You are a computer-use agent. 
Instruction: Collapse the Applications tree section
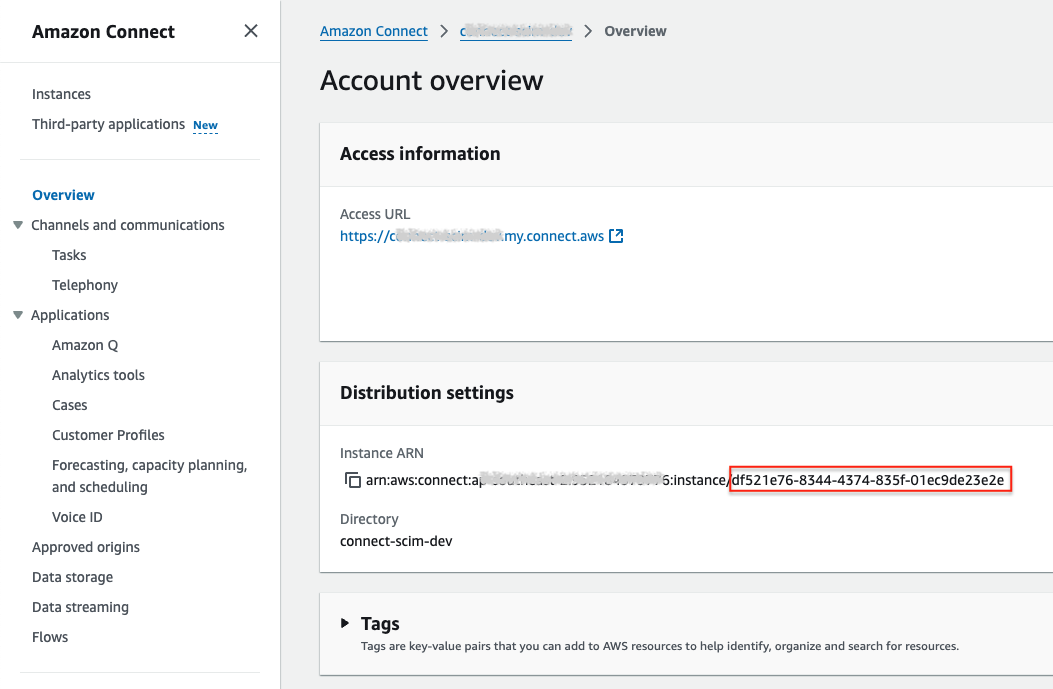(x=18, y=315)
